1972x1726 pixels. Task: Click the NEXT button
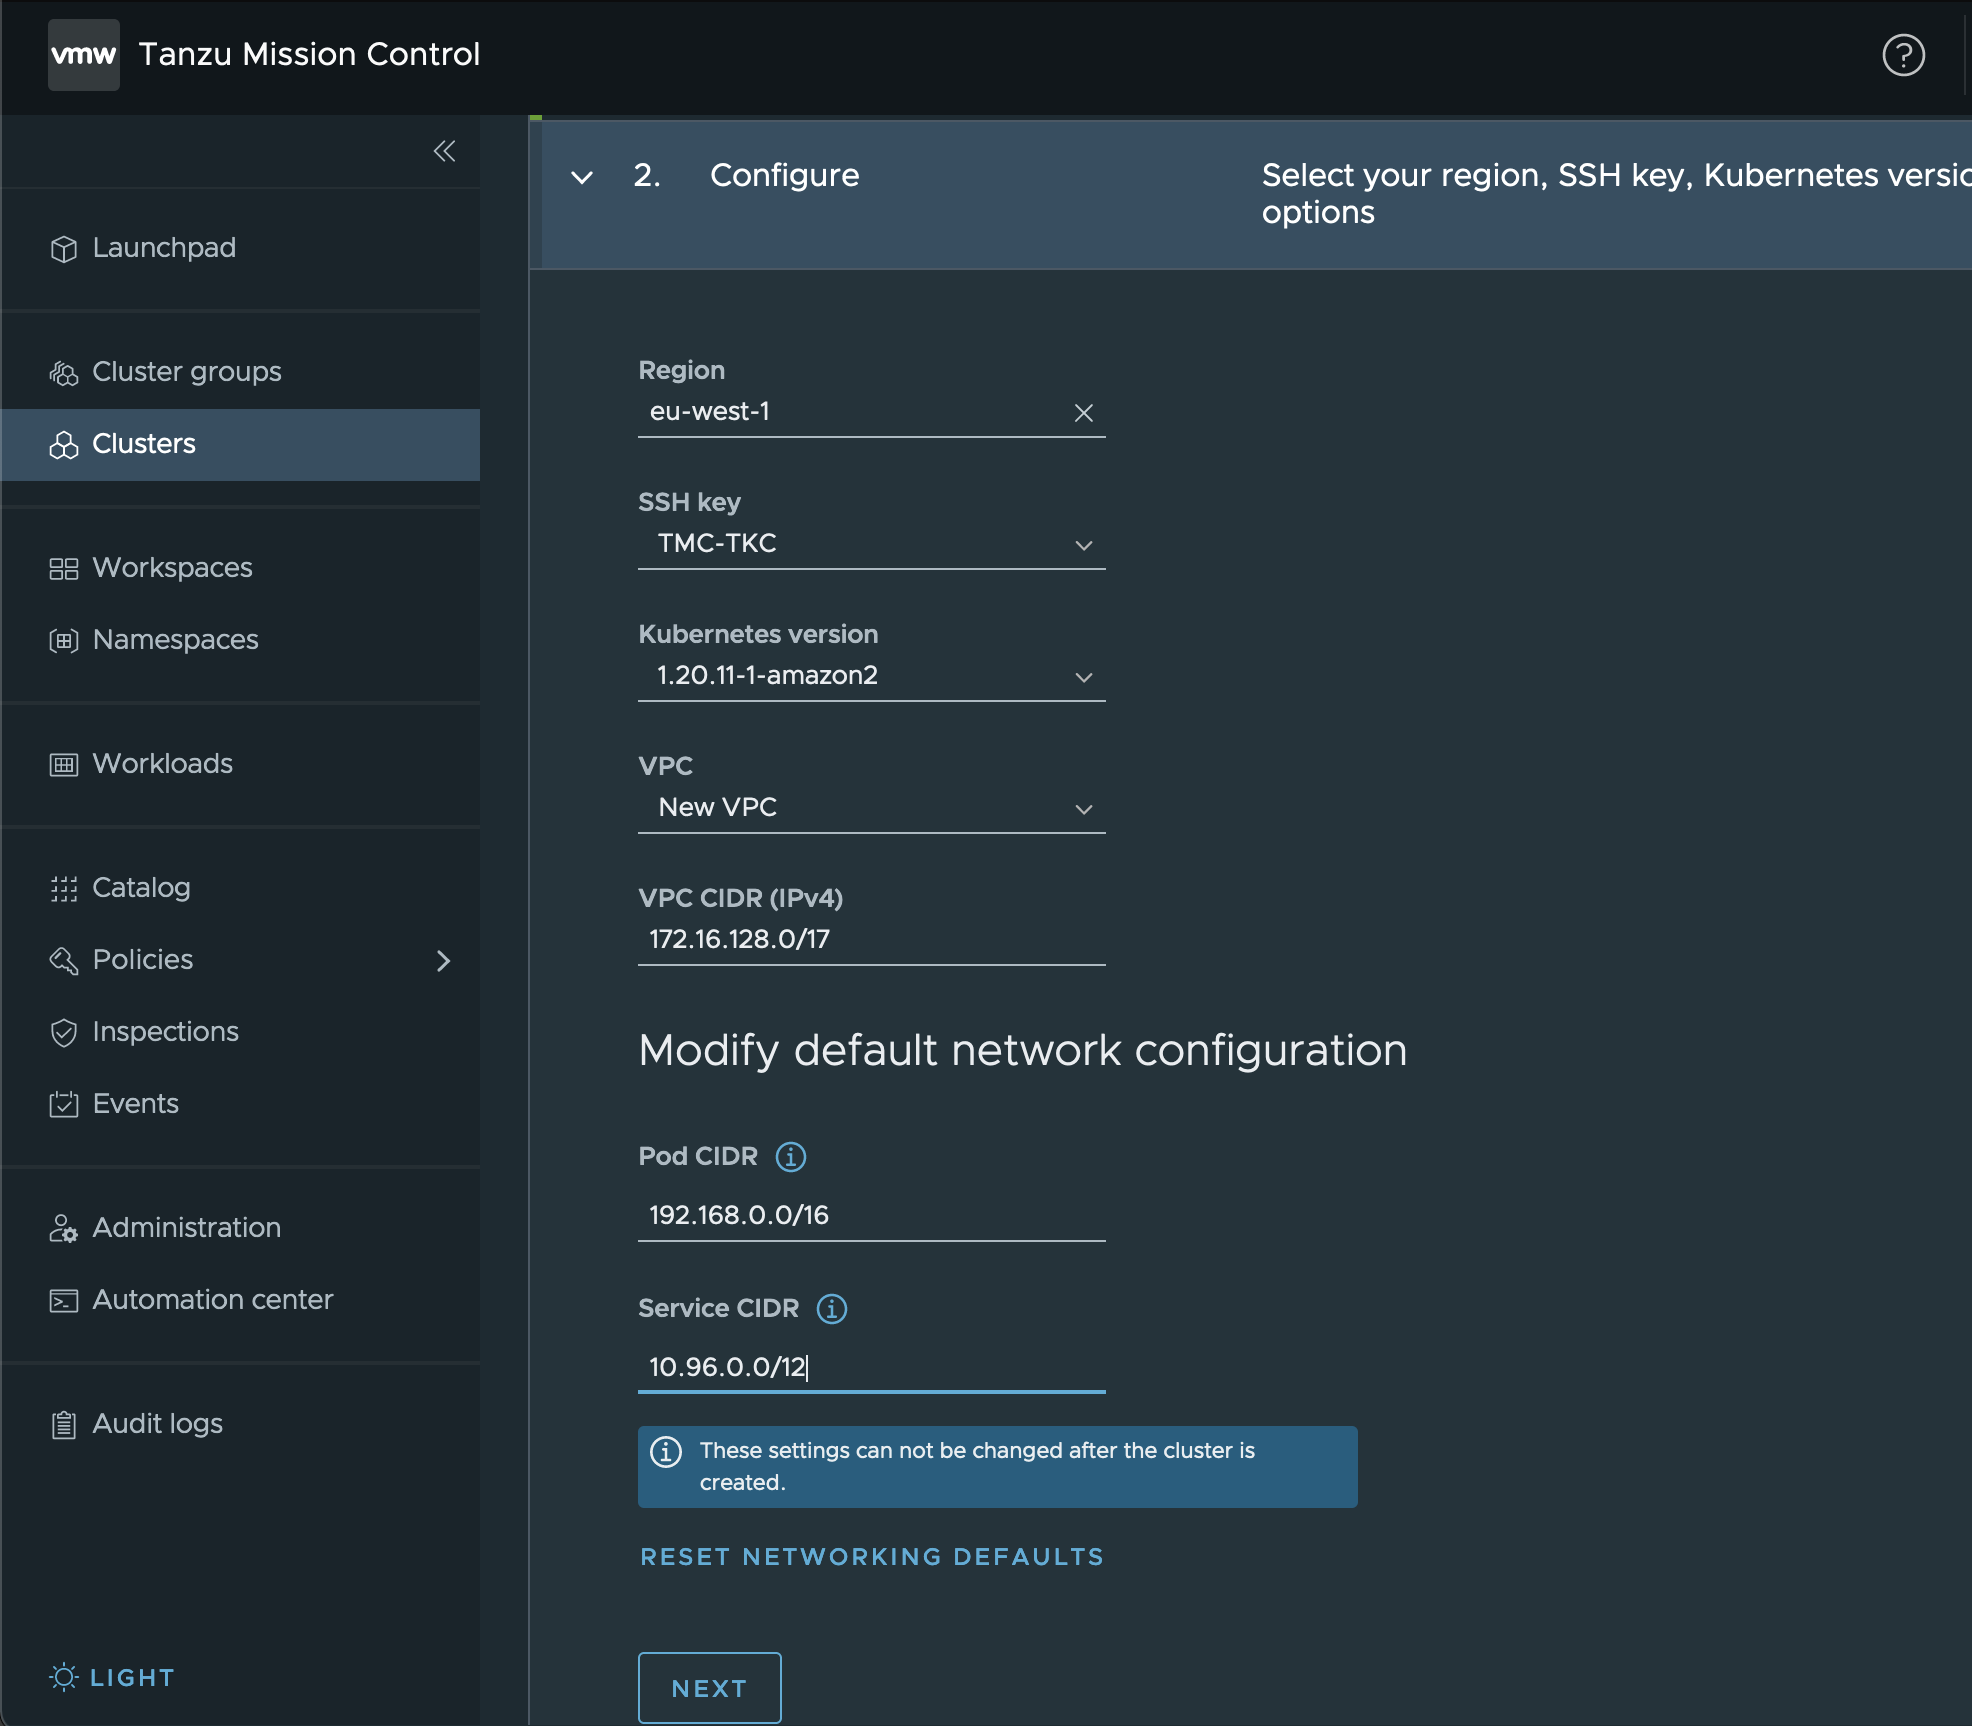click(x=710, y=1688)
